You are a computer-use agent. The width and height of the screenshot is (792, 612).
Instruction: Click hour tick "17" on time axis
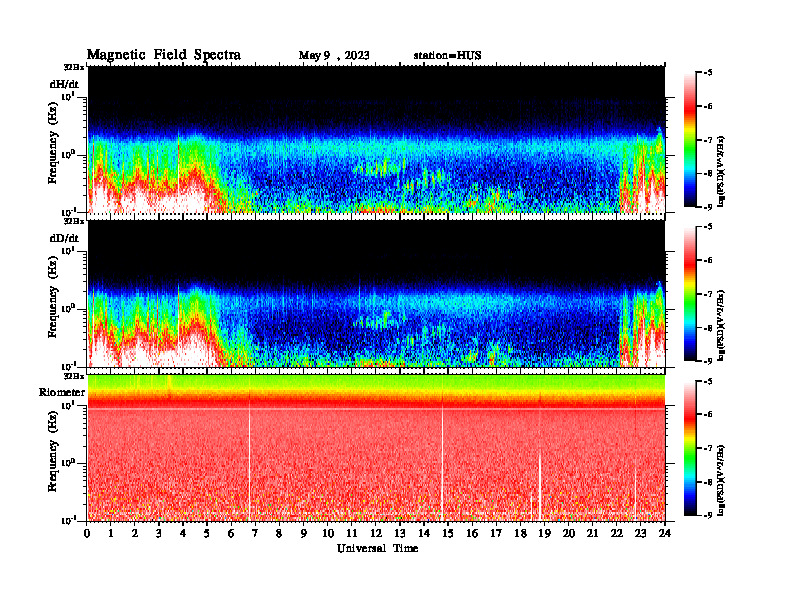click(496, 533)
